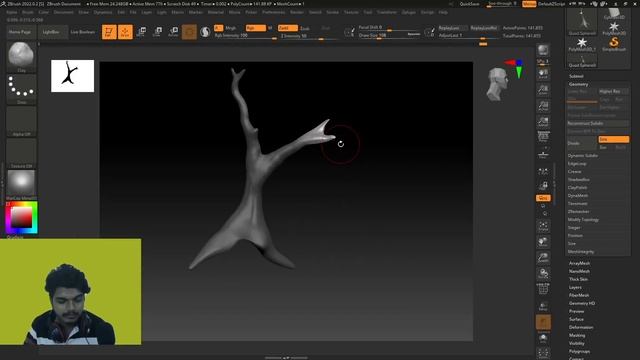Open the Preferences menu
The width and height of the screenshot is (640, 360).
click(273, 12)
